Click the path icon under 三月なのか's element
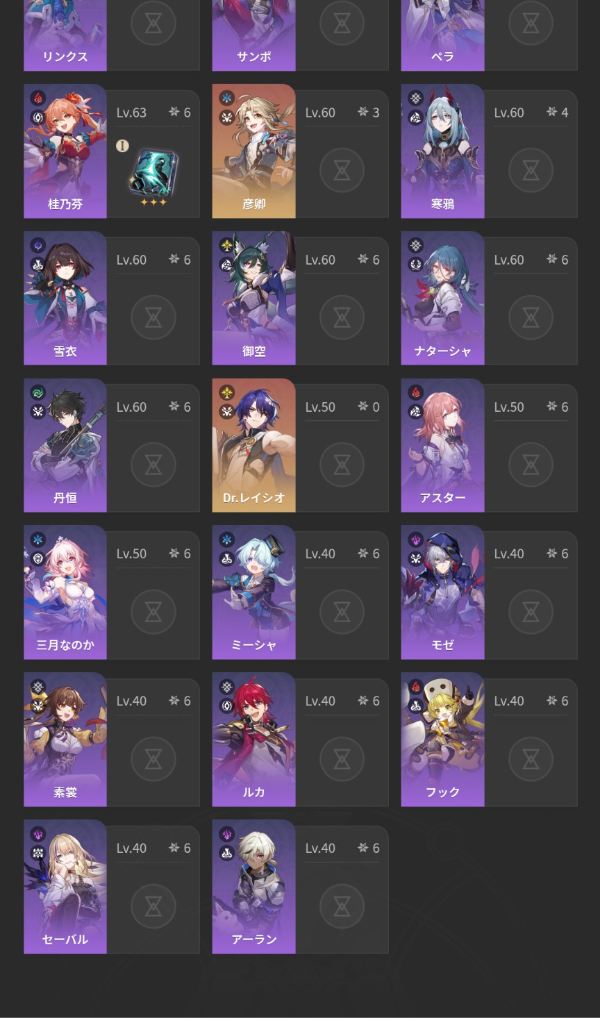This screenshot has height=1018, width=600. coord(38,558)
